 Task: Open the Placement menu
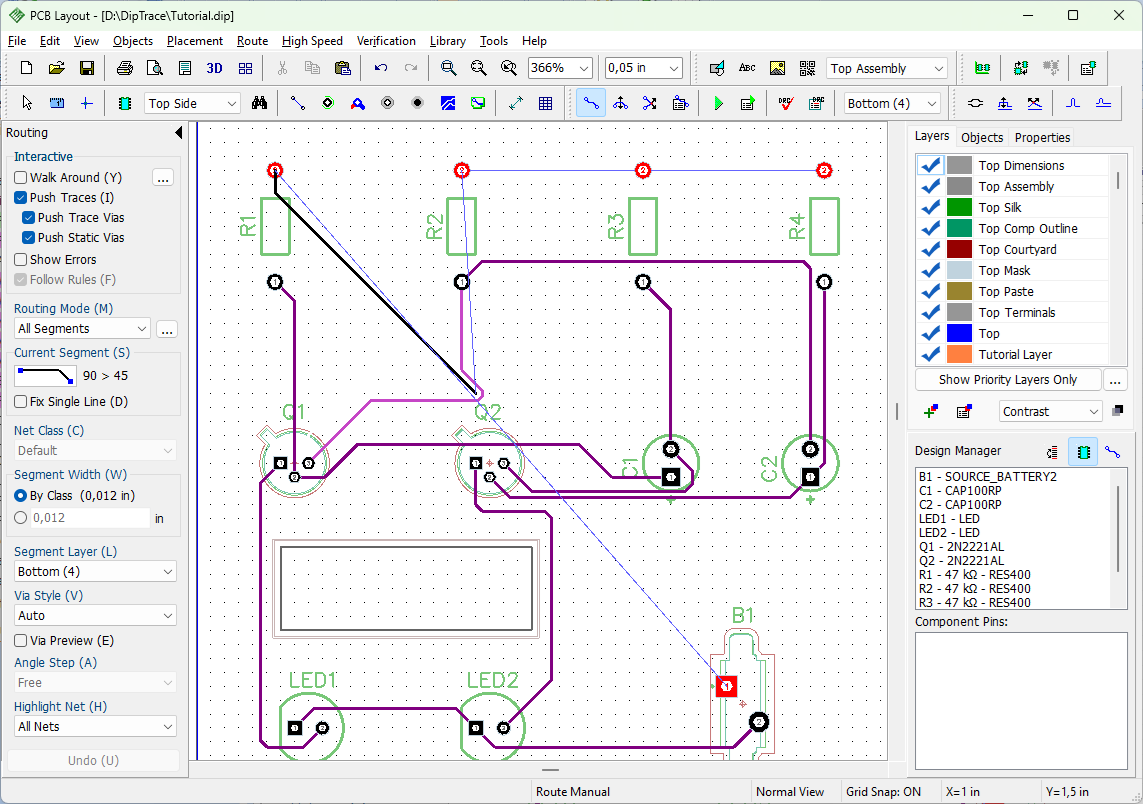(x=195, y=41)
